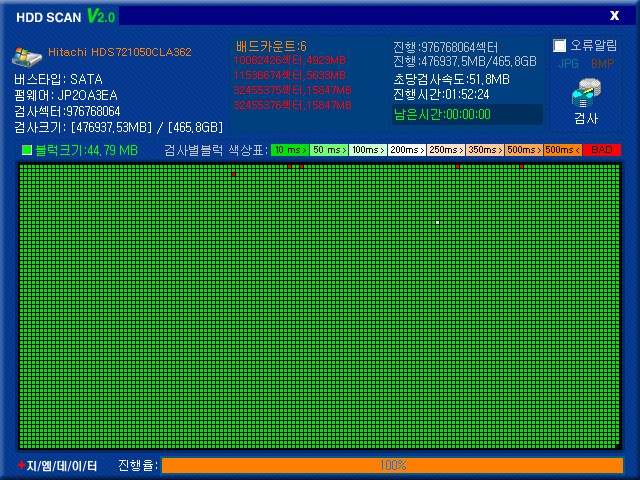Click the 블럭크기:44.79 MB label

click(x=87, y=150)
